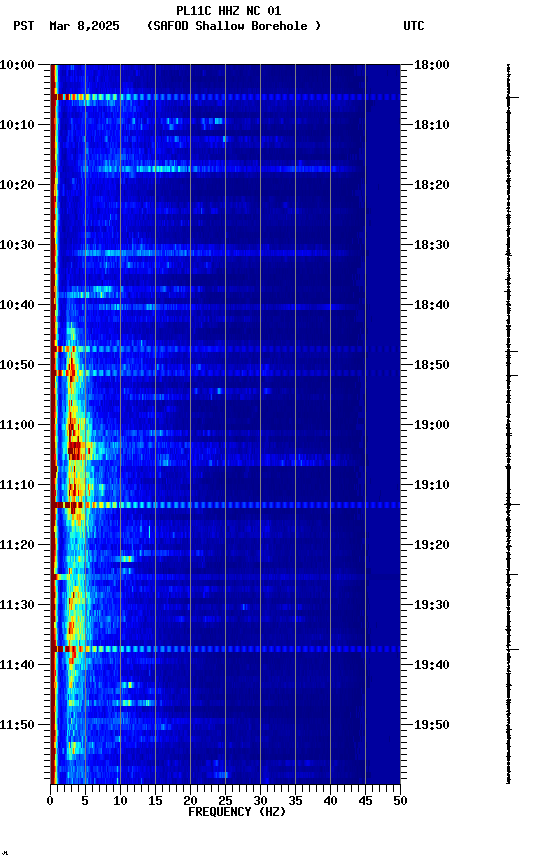Click the 19:50 UTC time label
Image resolution: width=552 pixels, height=864 pixels.
point(432,726)
